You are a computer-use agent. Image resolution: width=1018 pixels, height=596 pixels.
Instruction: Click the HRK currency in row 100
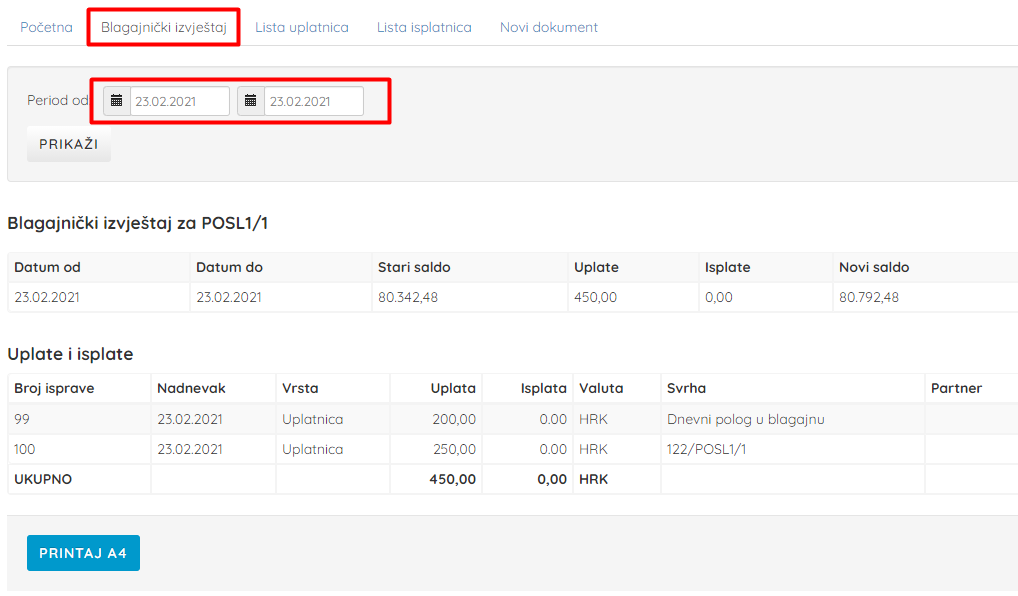click(593, 449)
